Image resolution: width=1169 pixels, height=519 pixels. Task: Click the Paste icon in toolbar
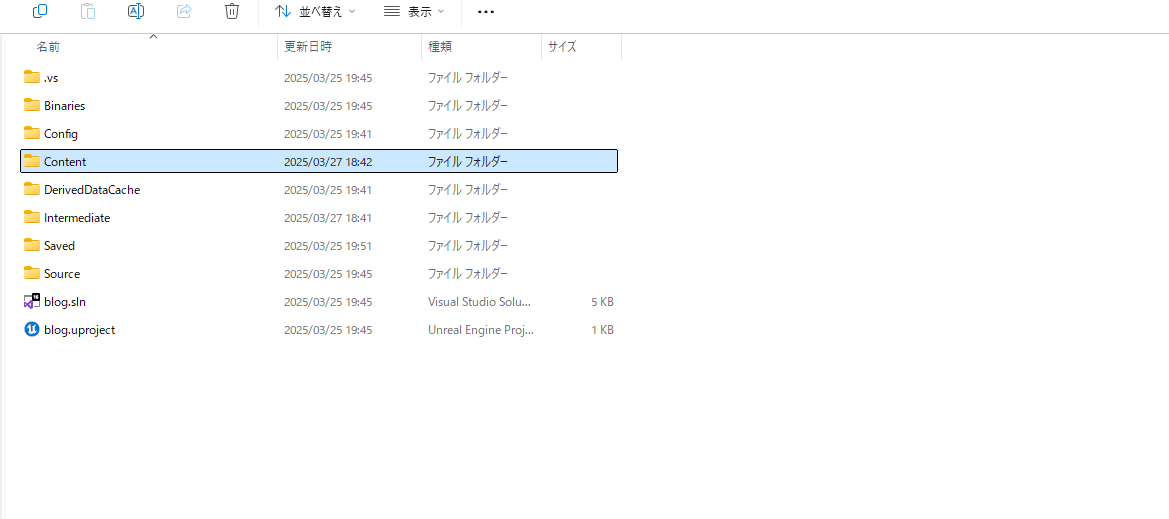click(x=88, y=11)
